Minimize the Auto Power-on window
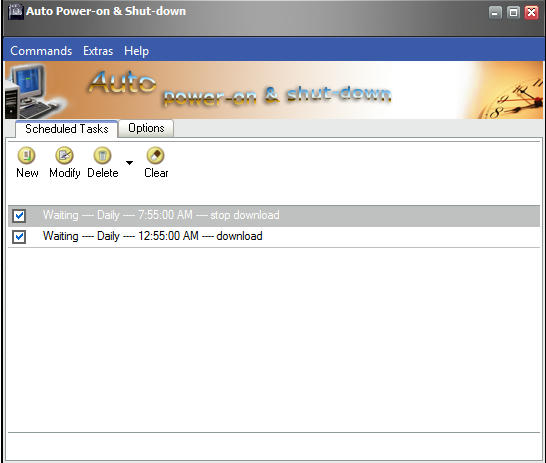 tap(495, 13)
